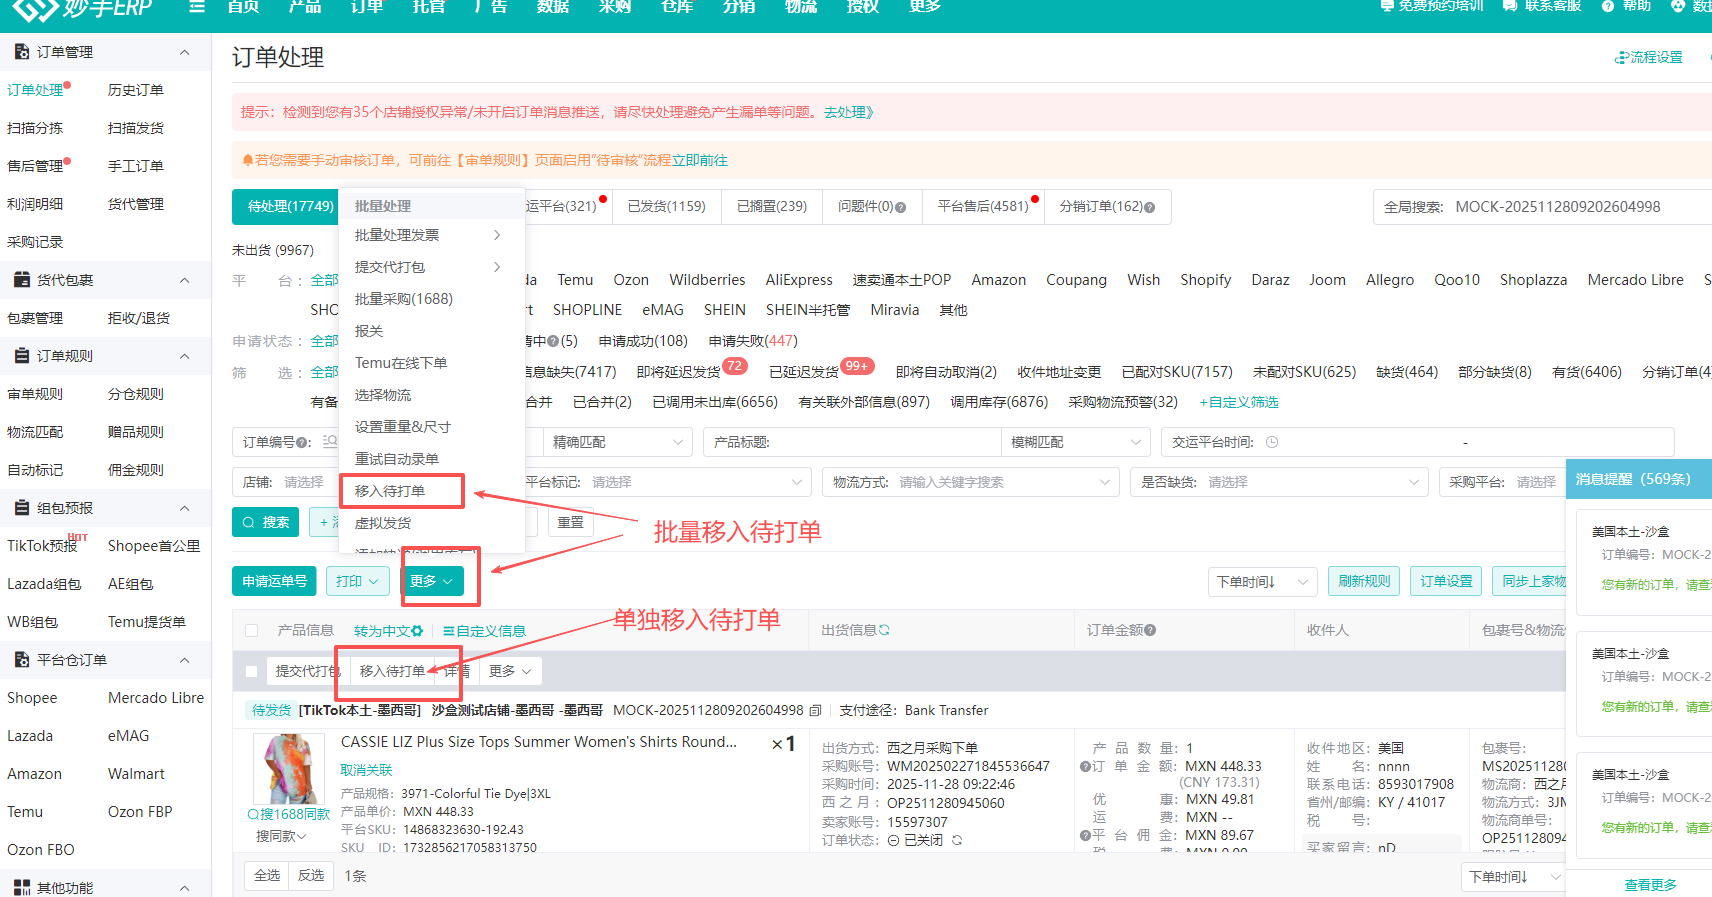Focus the 全局搜索 input field
The height and width of the screenshot is (897, 1712).
[x=1542, y=207]
